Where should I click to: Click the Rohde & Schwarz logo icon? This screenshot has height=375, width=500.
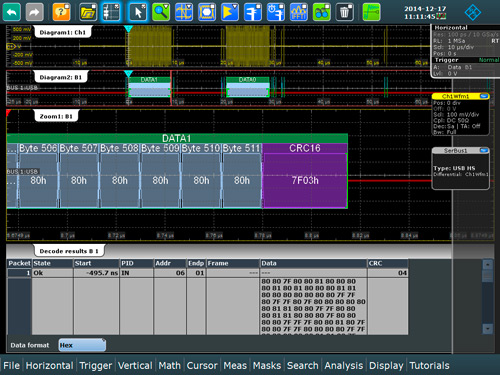473,12
